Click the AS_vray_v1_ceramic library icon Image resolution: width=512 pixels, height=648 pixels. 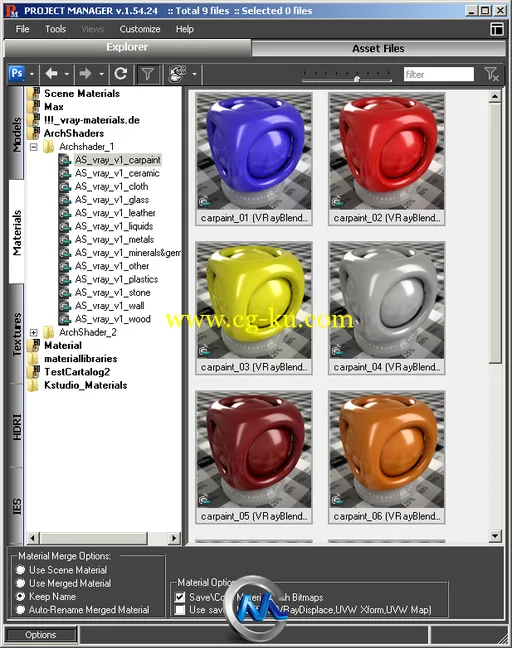65,173
